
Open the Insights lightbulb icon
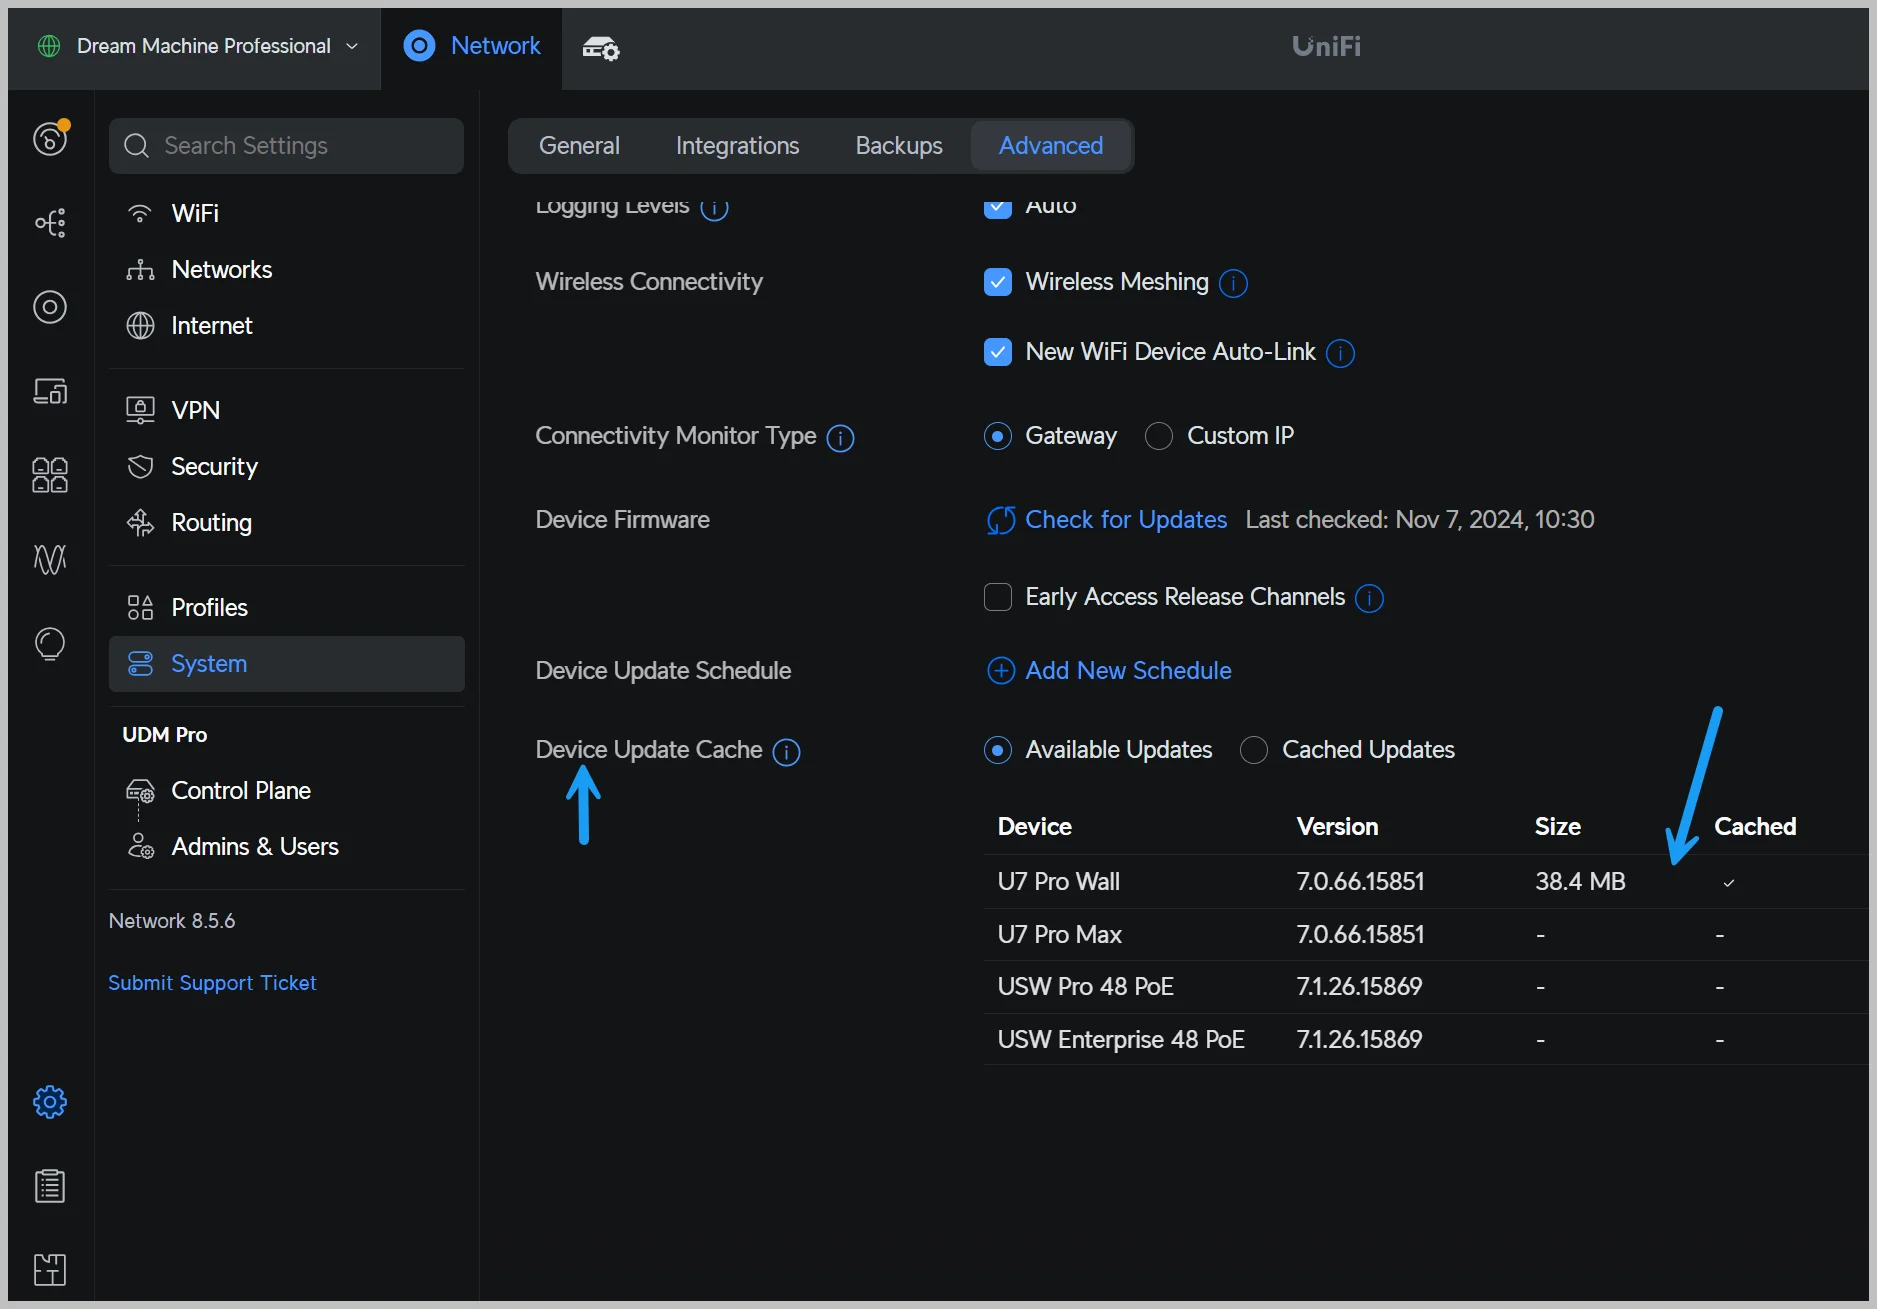tap(50, 643)
